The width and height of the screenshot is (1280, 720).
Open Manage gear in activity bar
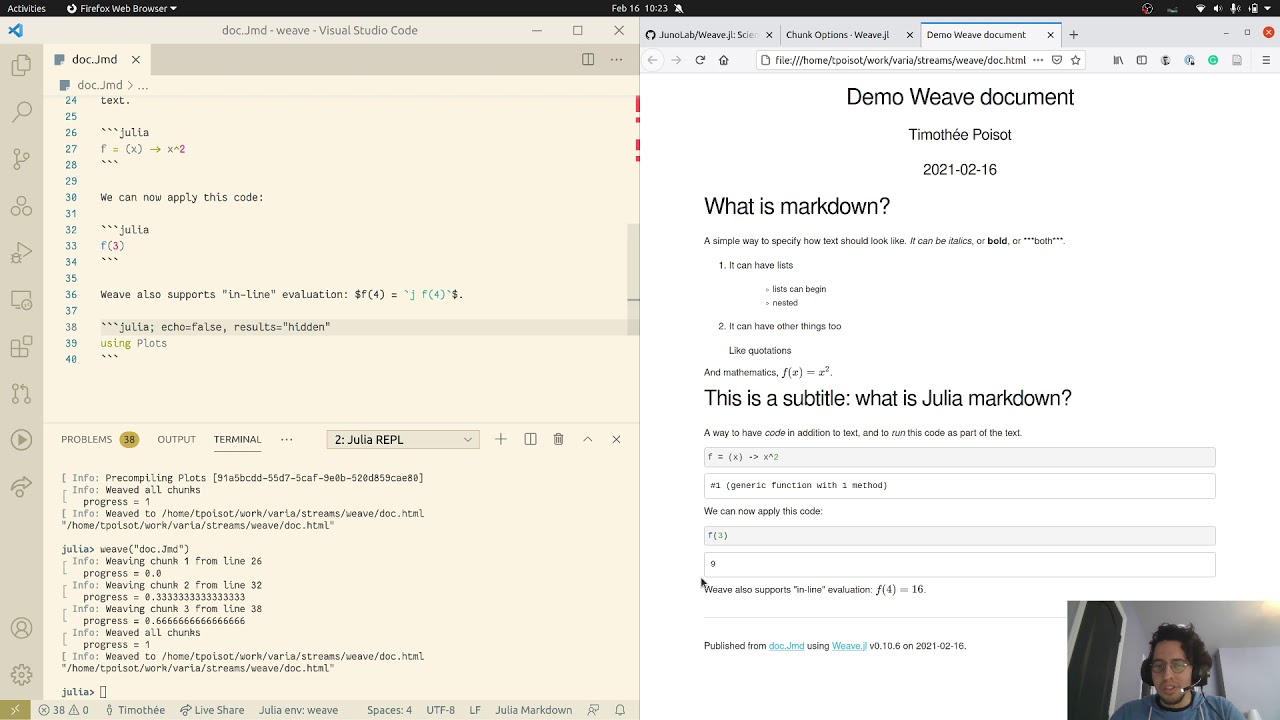coord(21,675)
